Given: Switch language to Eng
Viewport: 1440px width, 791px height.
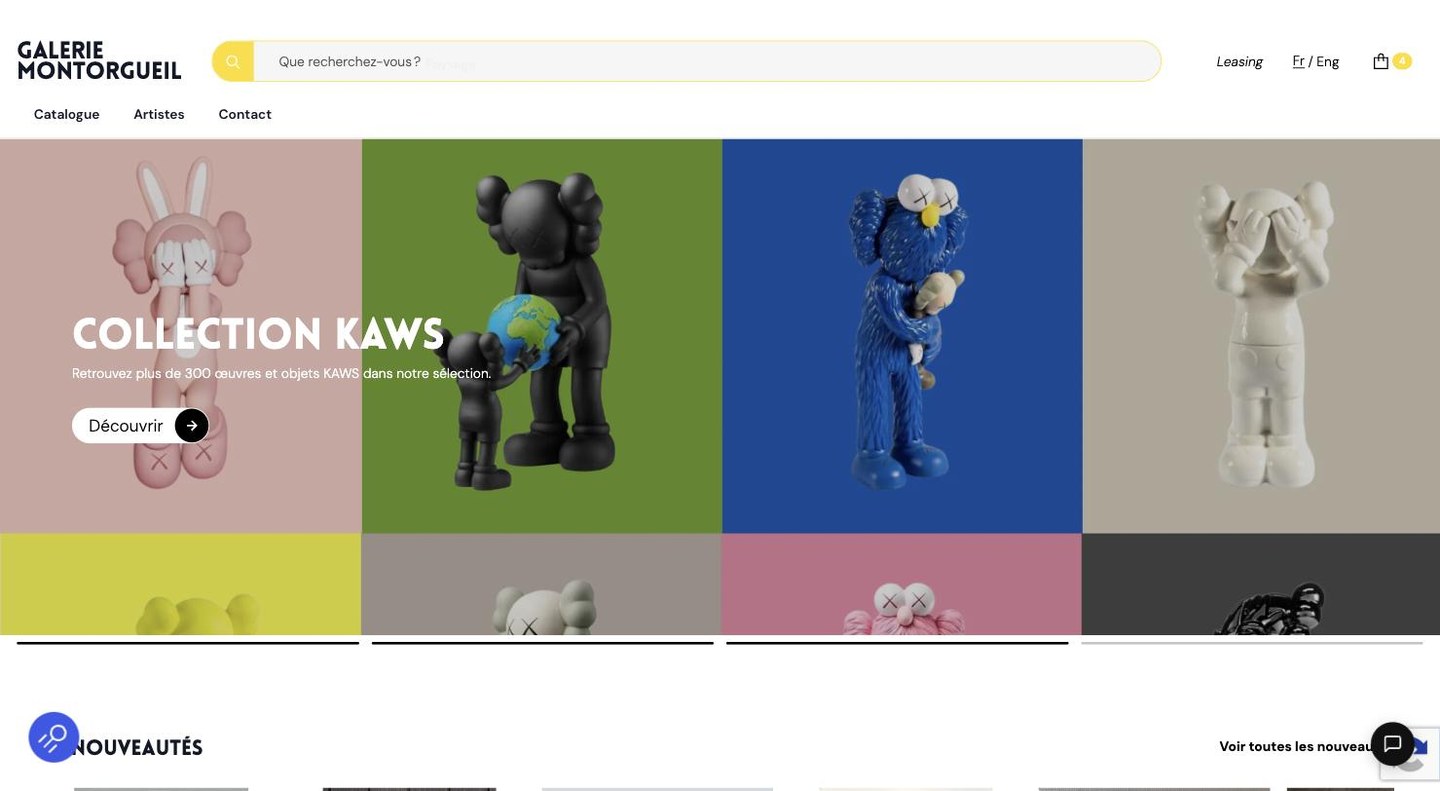Looking at the screenshot, I should point(1328,61).
